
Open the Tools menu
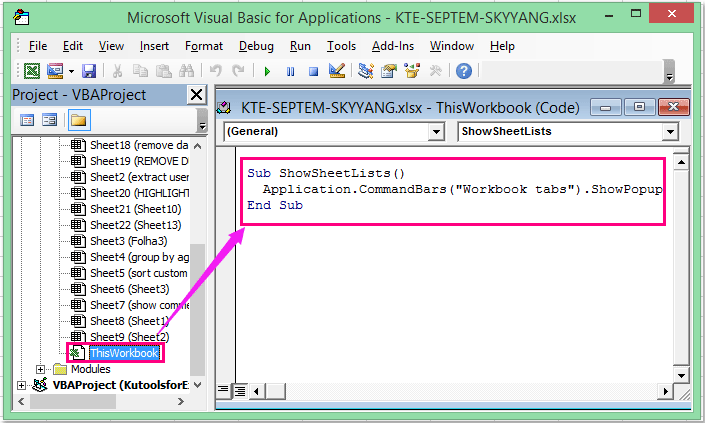[341, 46]
